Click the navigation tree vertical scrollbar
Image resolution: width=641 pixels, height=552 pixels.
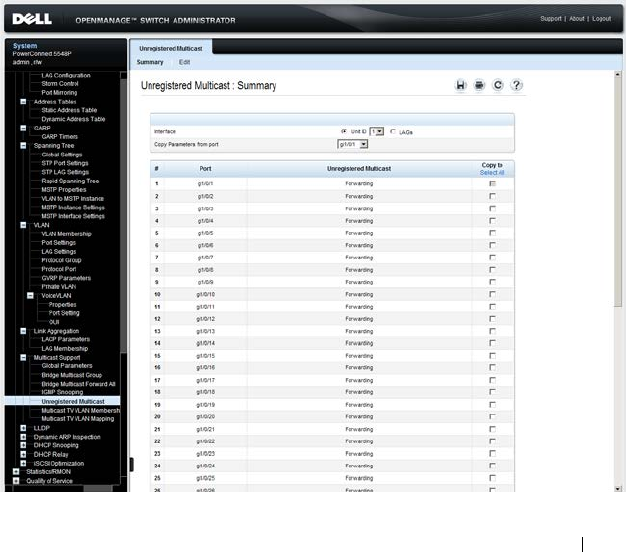[x=123, y=215]
